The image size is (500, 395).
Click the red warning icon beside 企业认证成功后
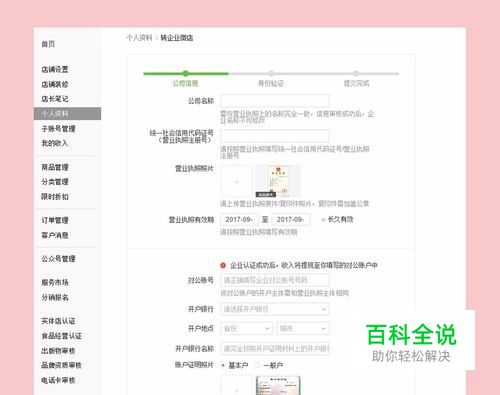pos(223,265)
